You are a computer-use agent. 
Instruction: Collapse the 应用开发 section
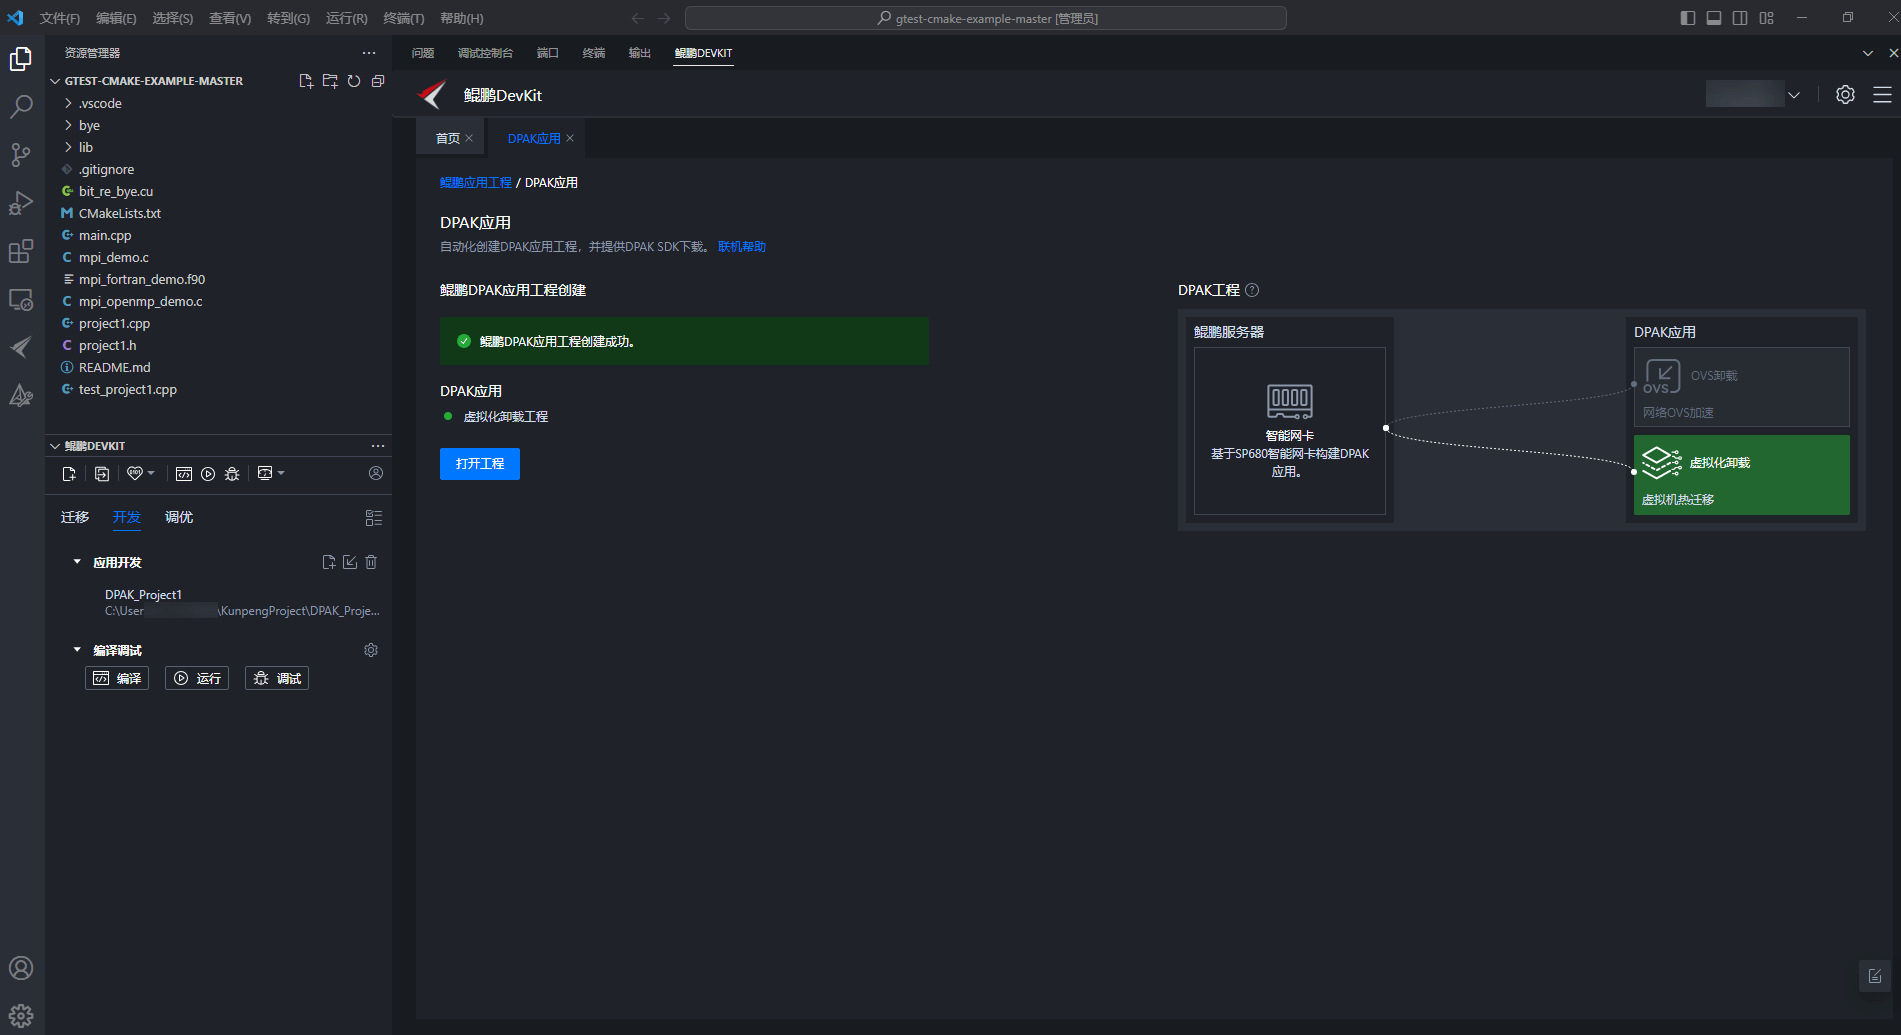pyautogui.click(x=77, y=562)
